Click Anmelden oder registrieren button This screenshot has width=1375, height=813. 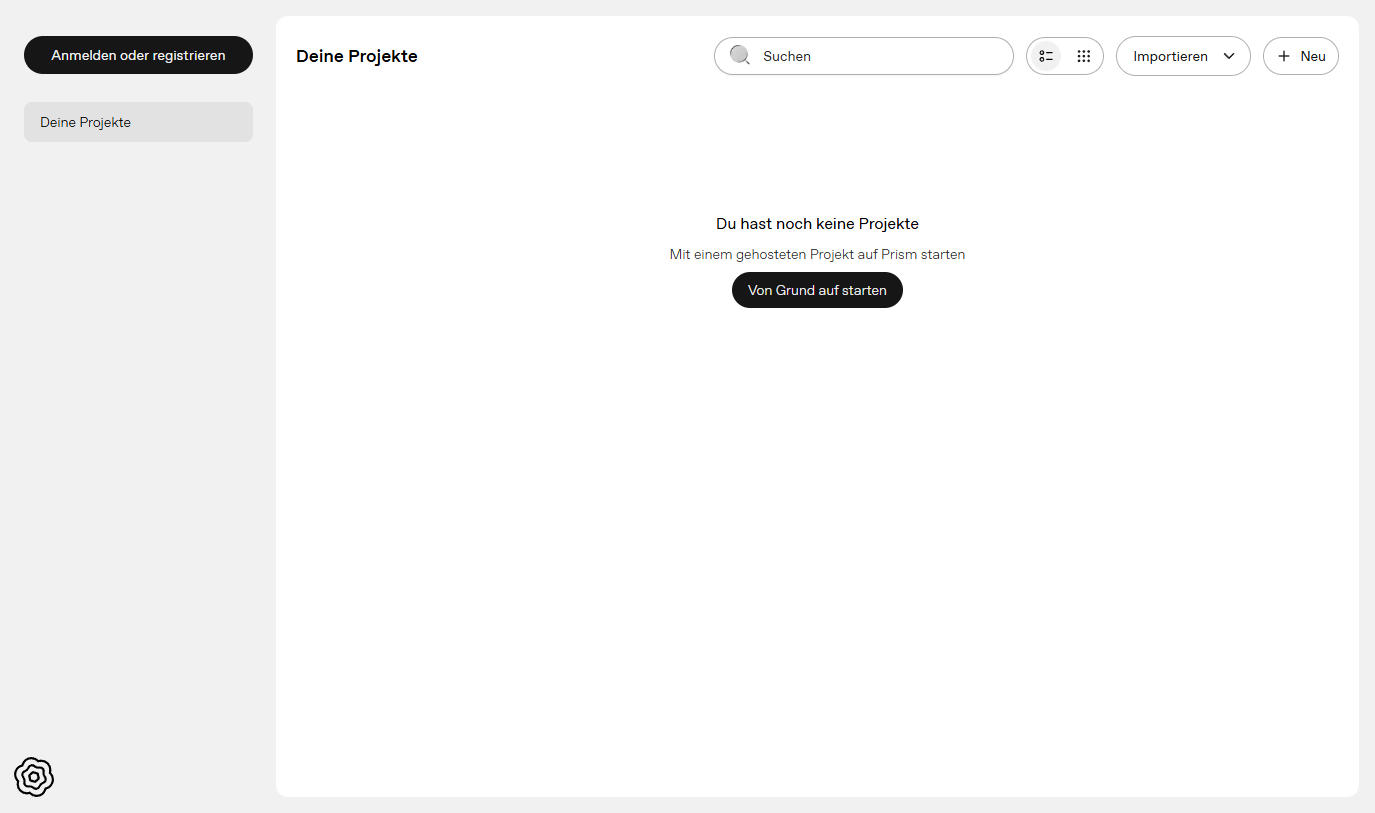pos(138,56)
